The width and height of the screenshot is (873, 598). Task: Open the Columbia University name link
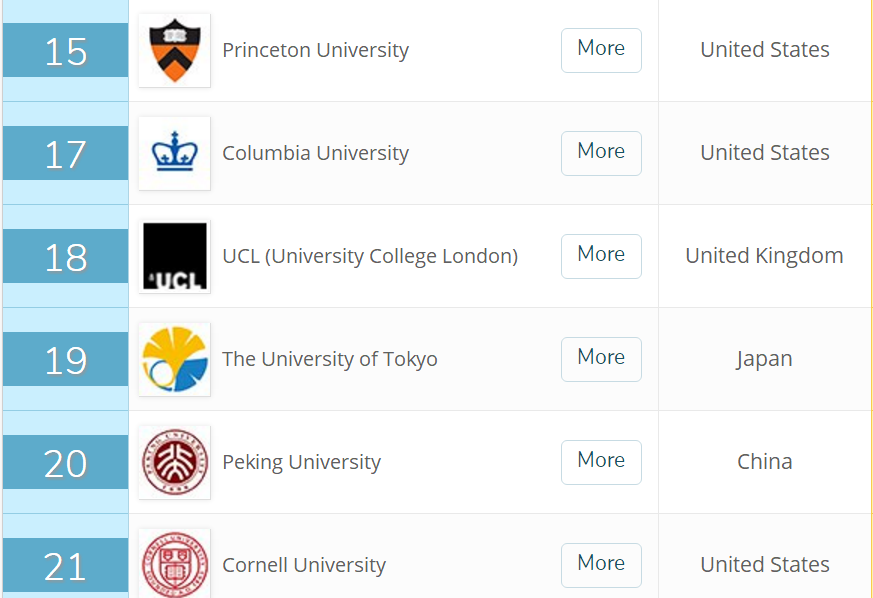point(316,153)
